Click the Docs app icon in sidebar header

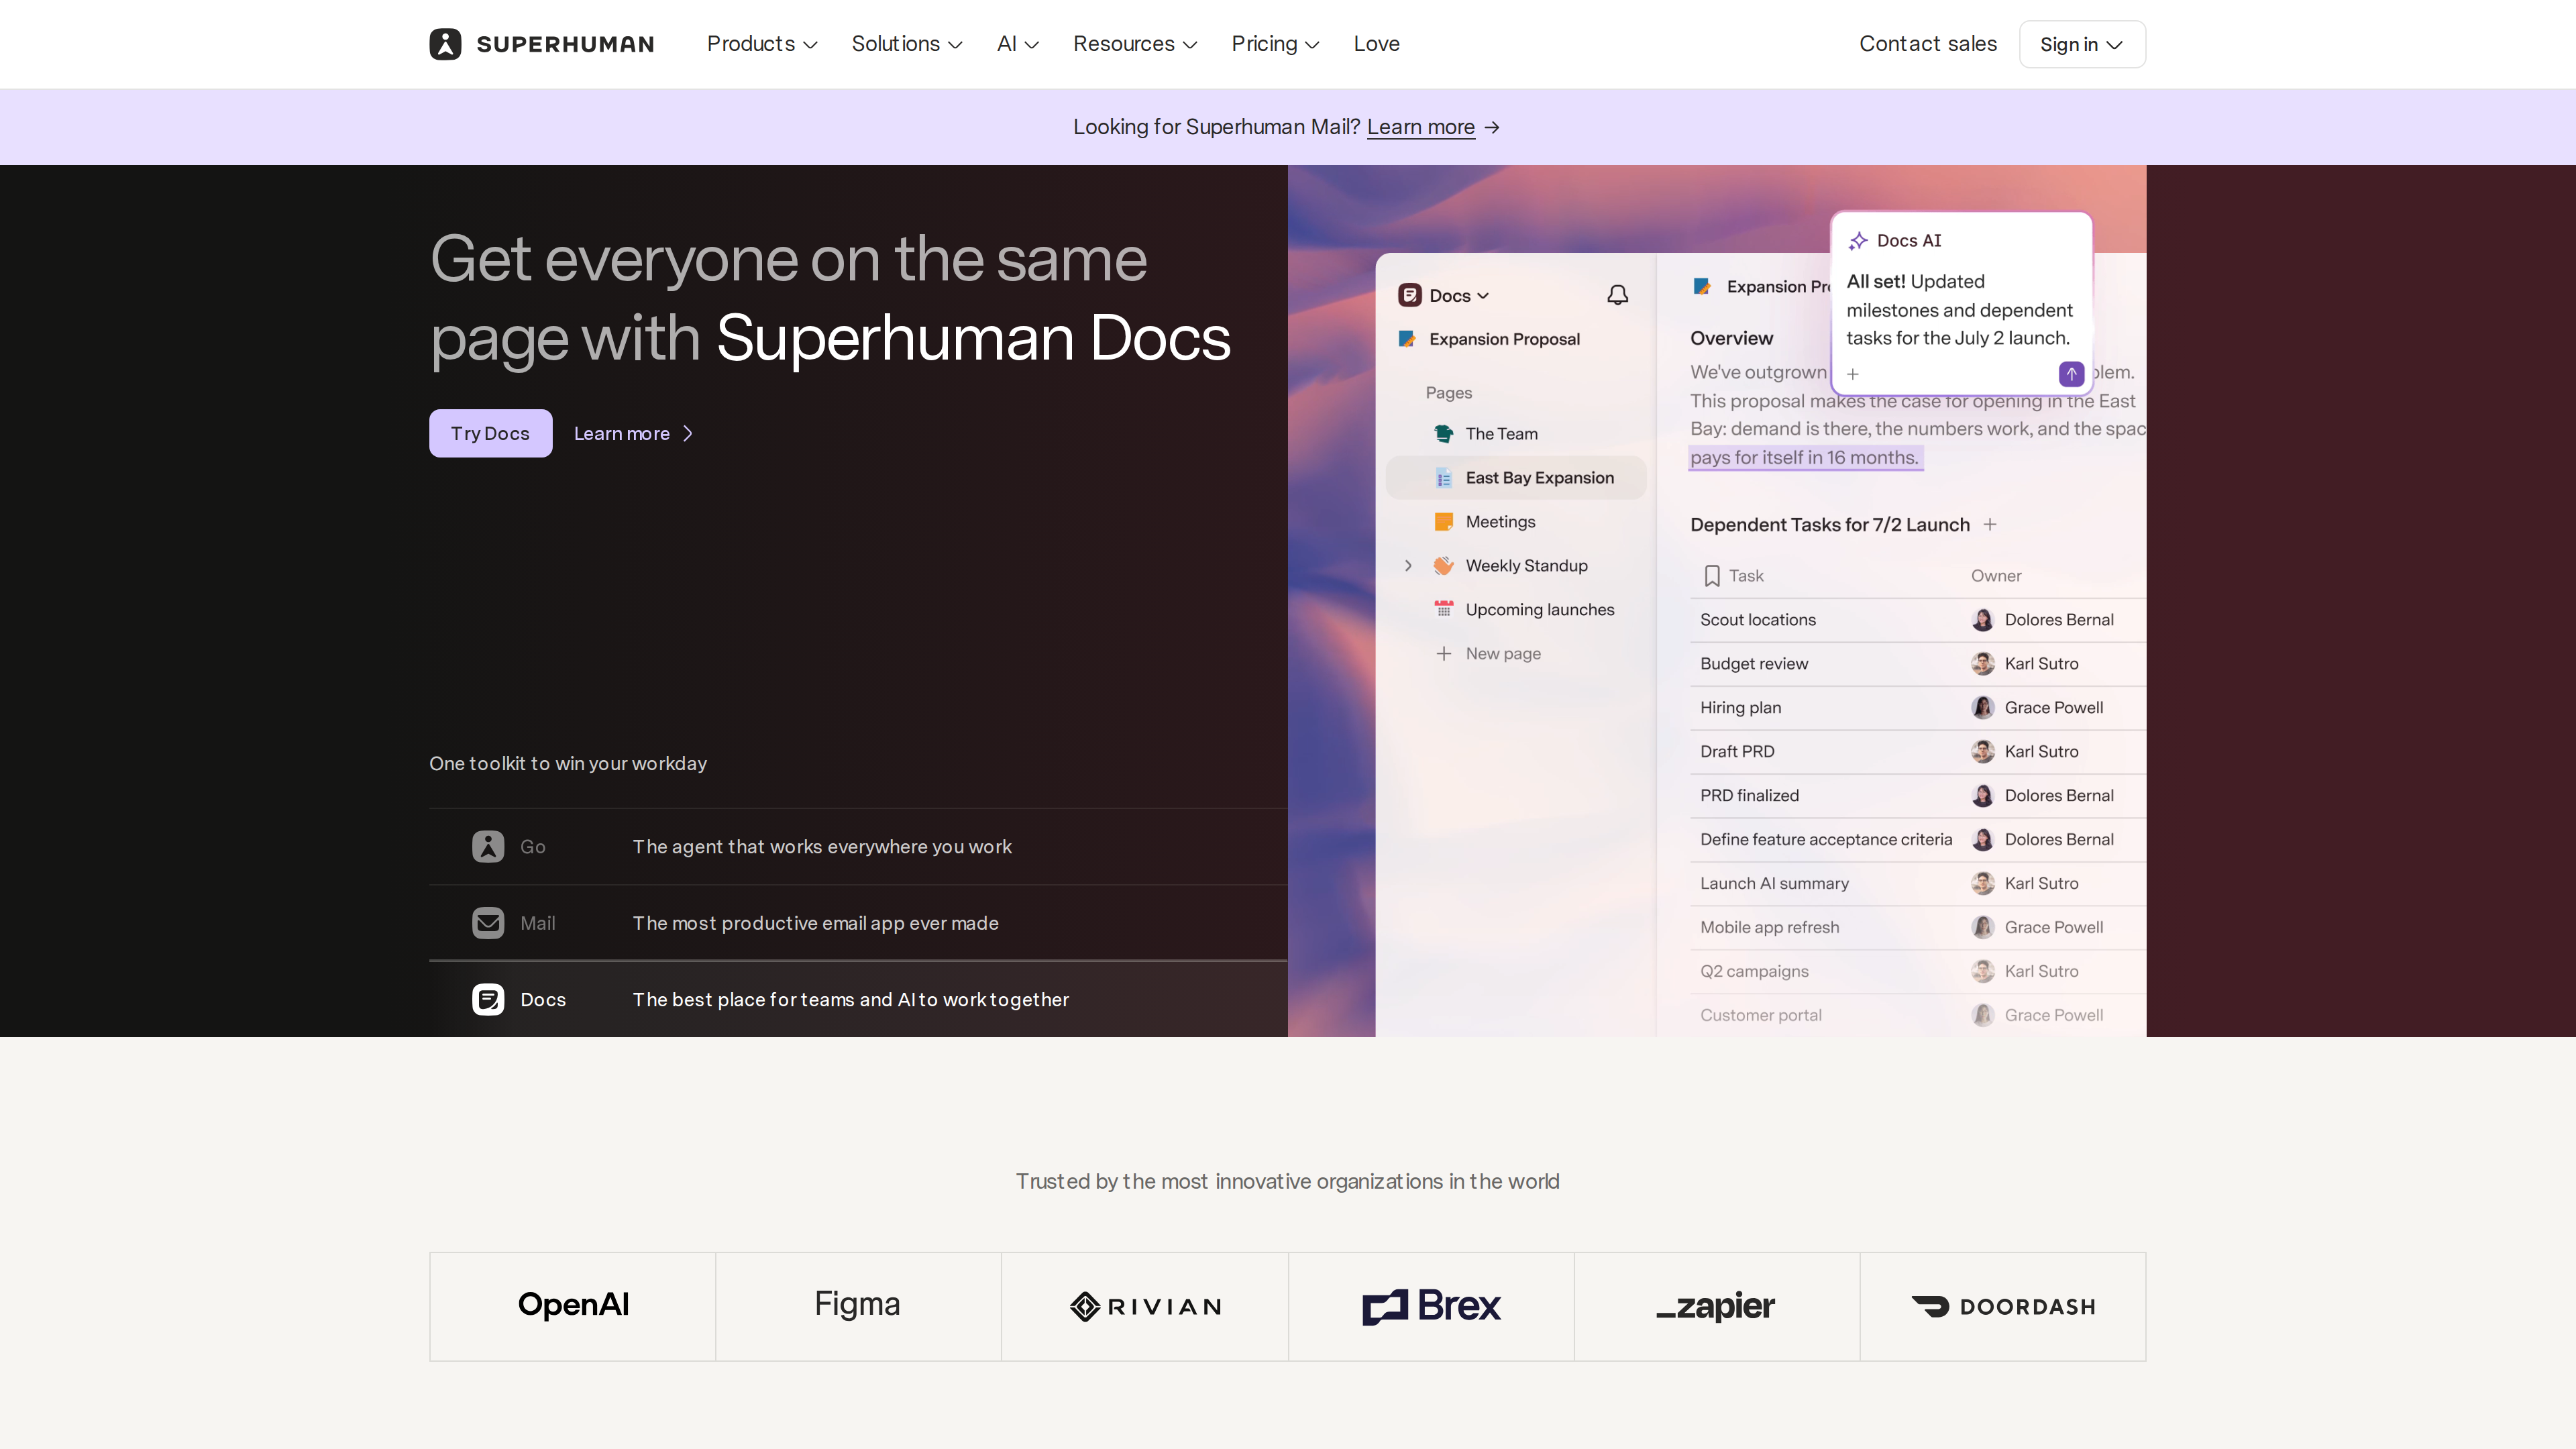(x=1410, y=295)
